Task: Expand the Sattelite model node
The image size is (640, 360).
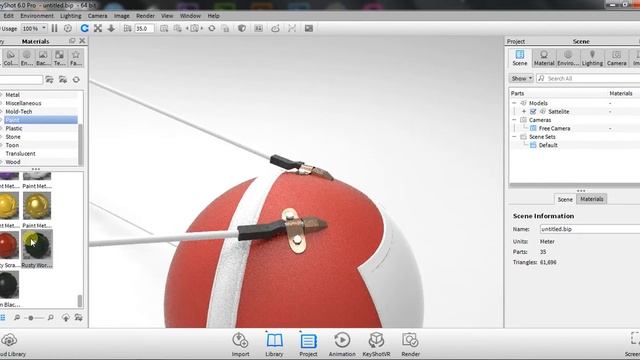Action: tap(524, 111)
